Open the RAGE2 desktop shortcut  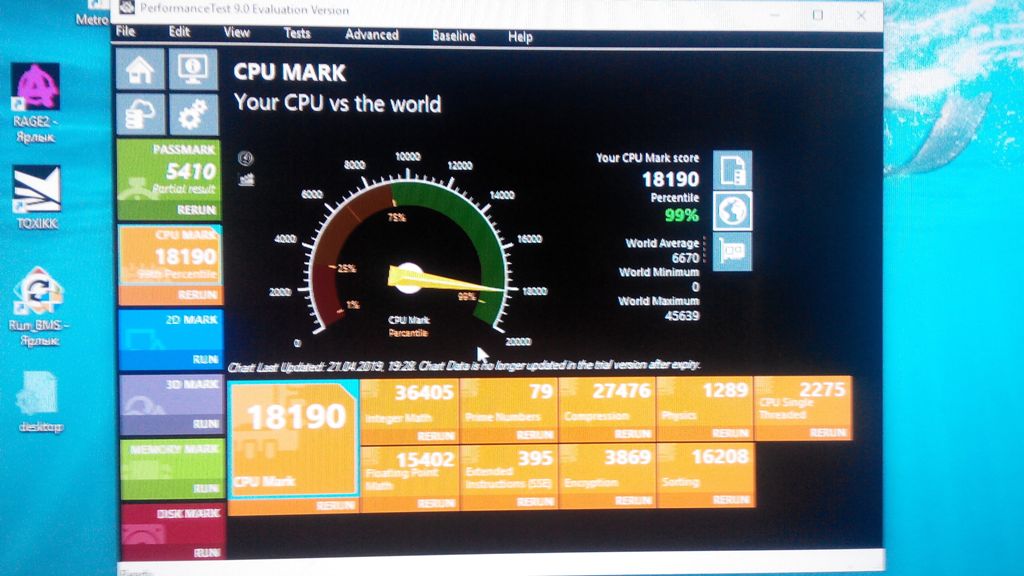coord(36,103)
